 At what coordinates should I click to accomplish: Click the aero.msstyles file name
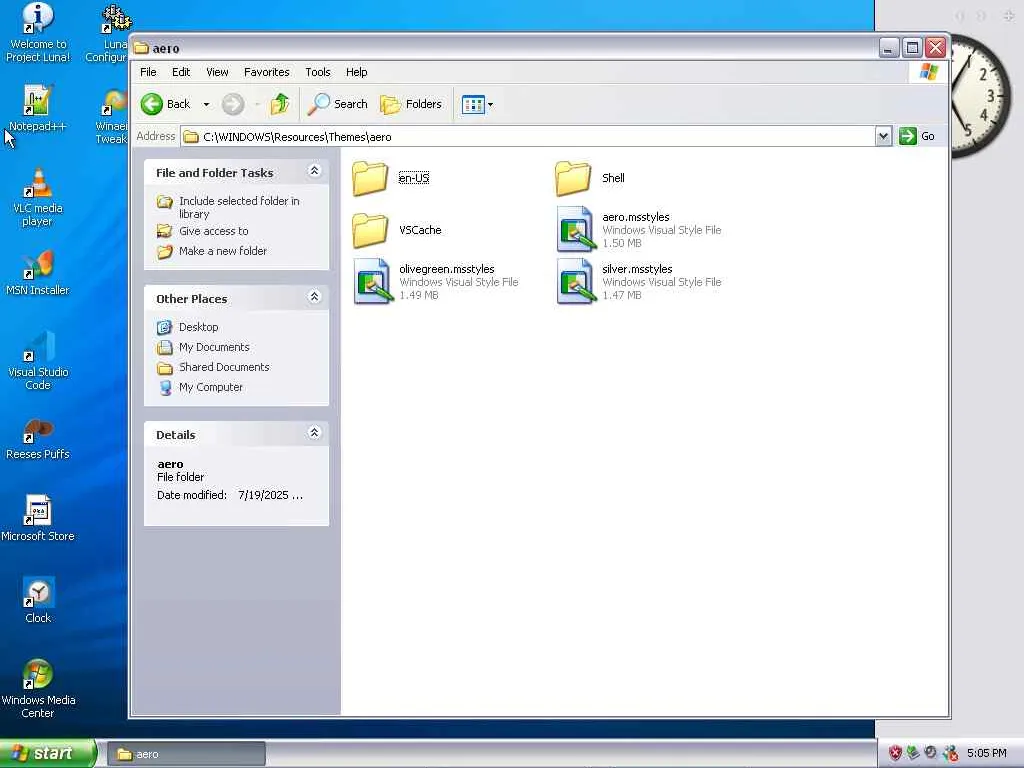635,217
